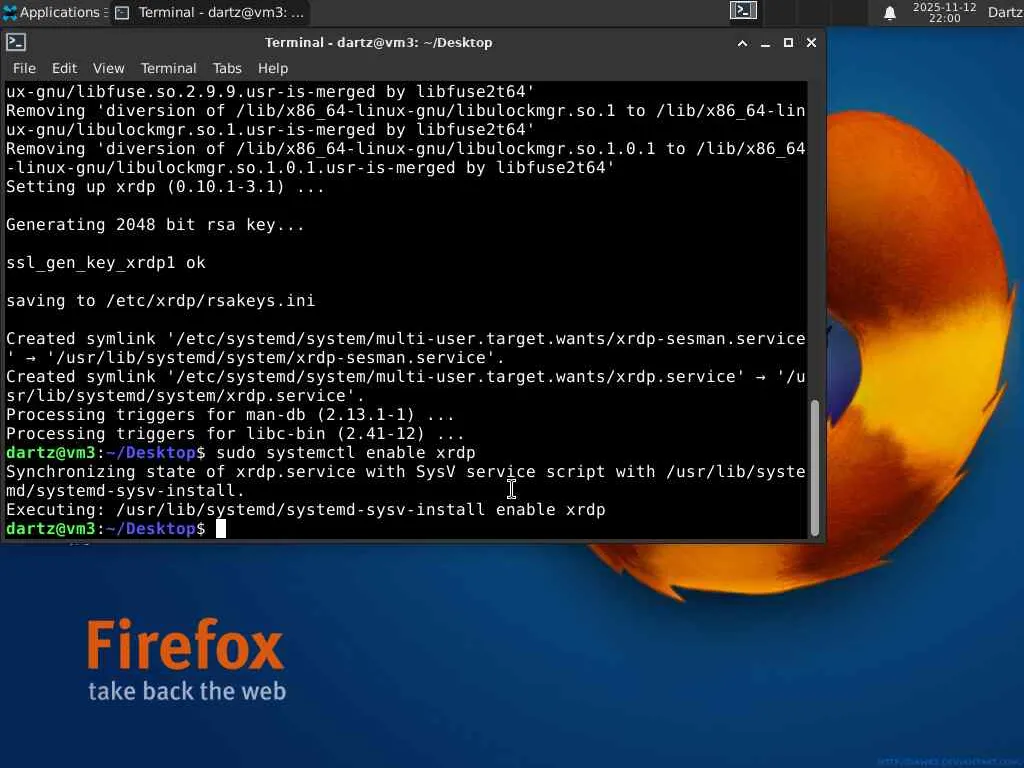Click the 'Executing: /usr/lib/systemd/systemd-sysv-install' line

(x=305, y=509)
